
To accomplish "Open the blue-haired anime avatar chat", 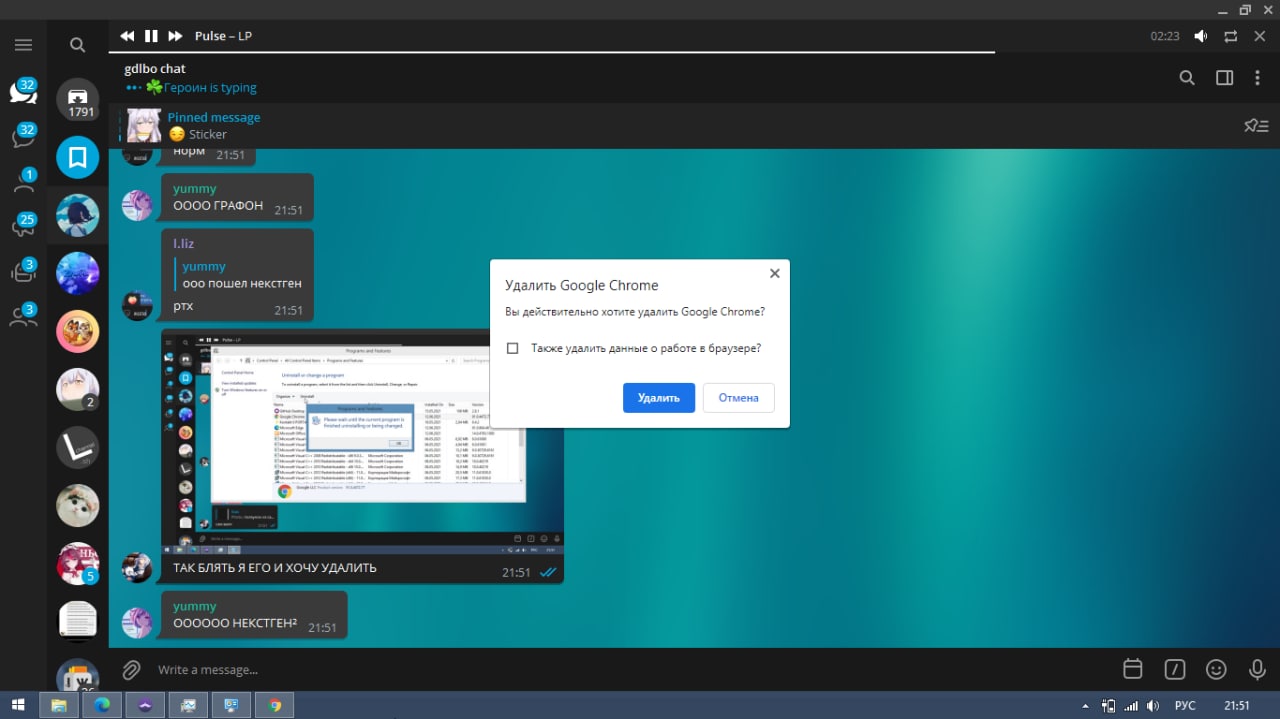I will click(78, 215).
